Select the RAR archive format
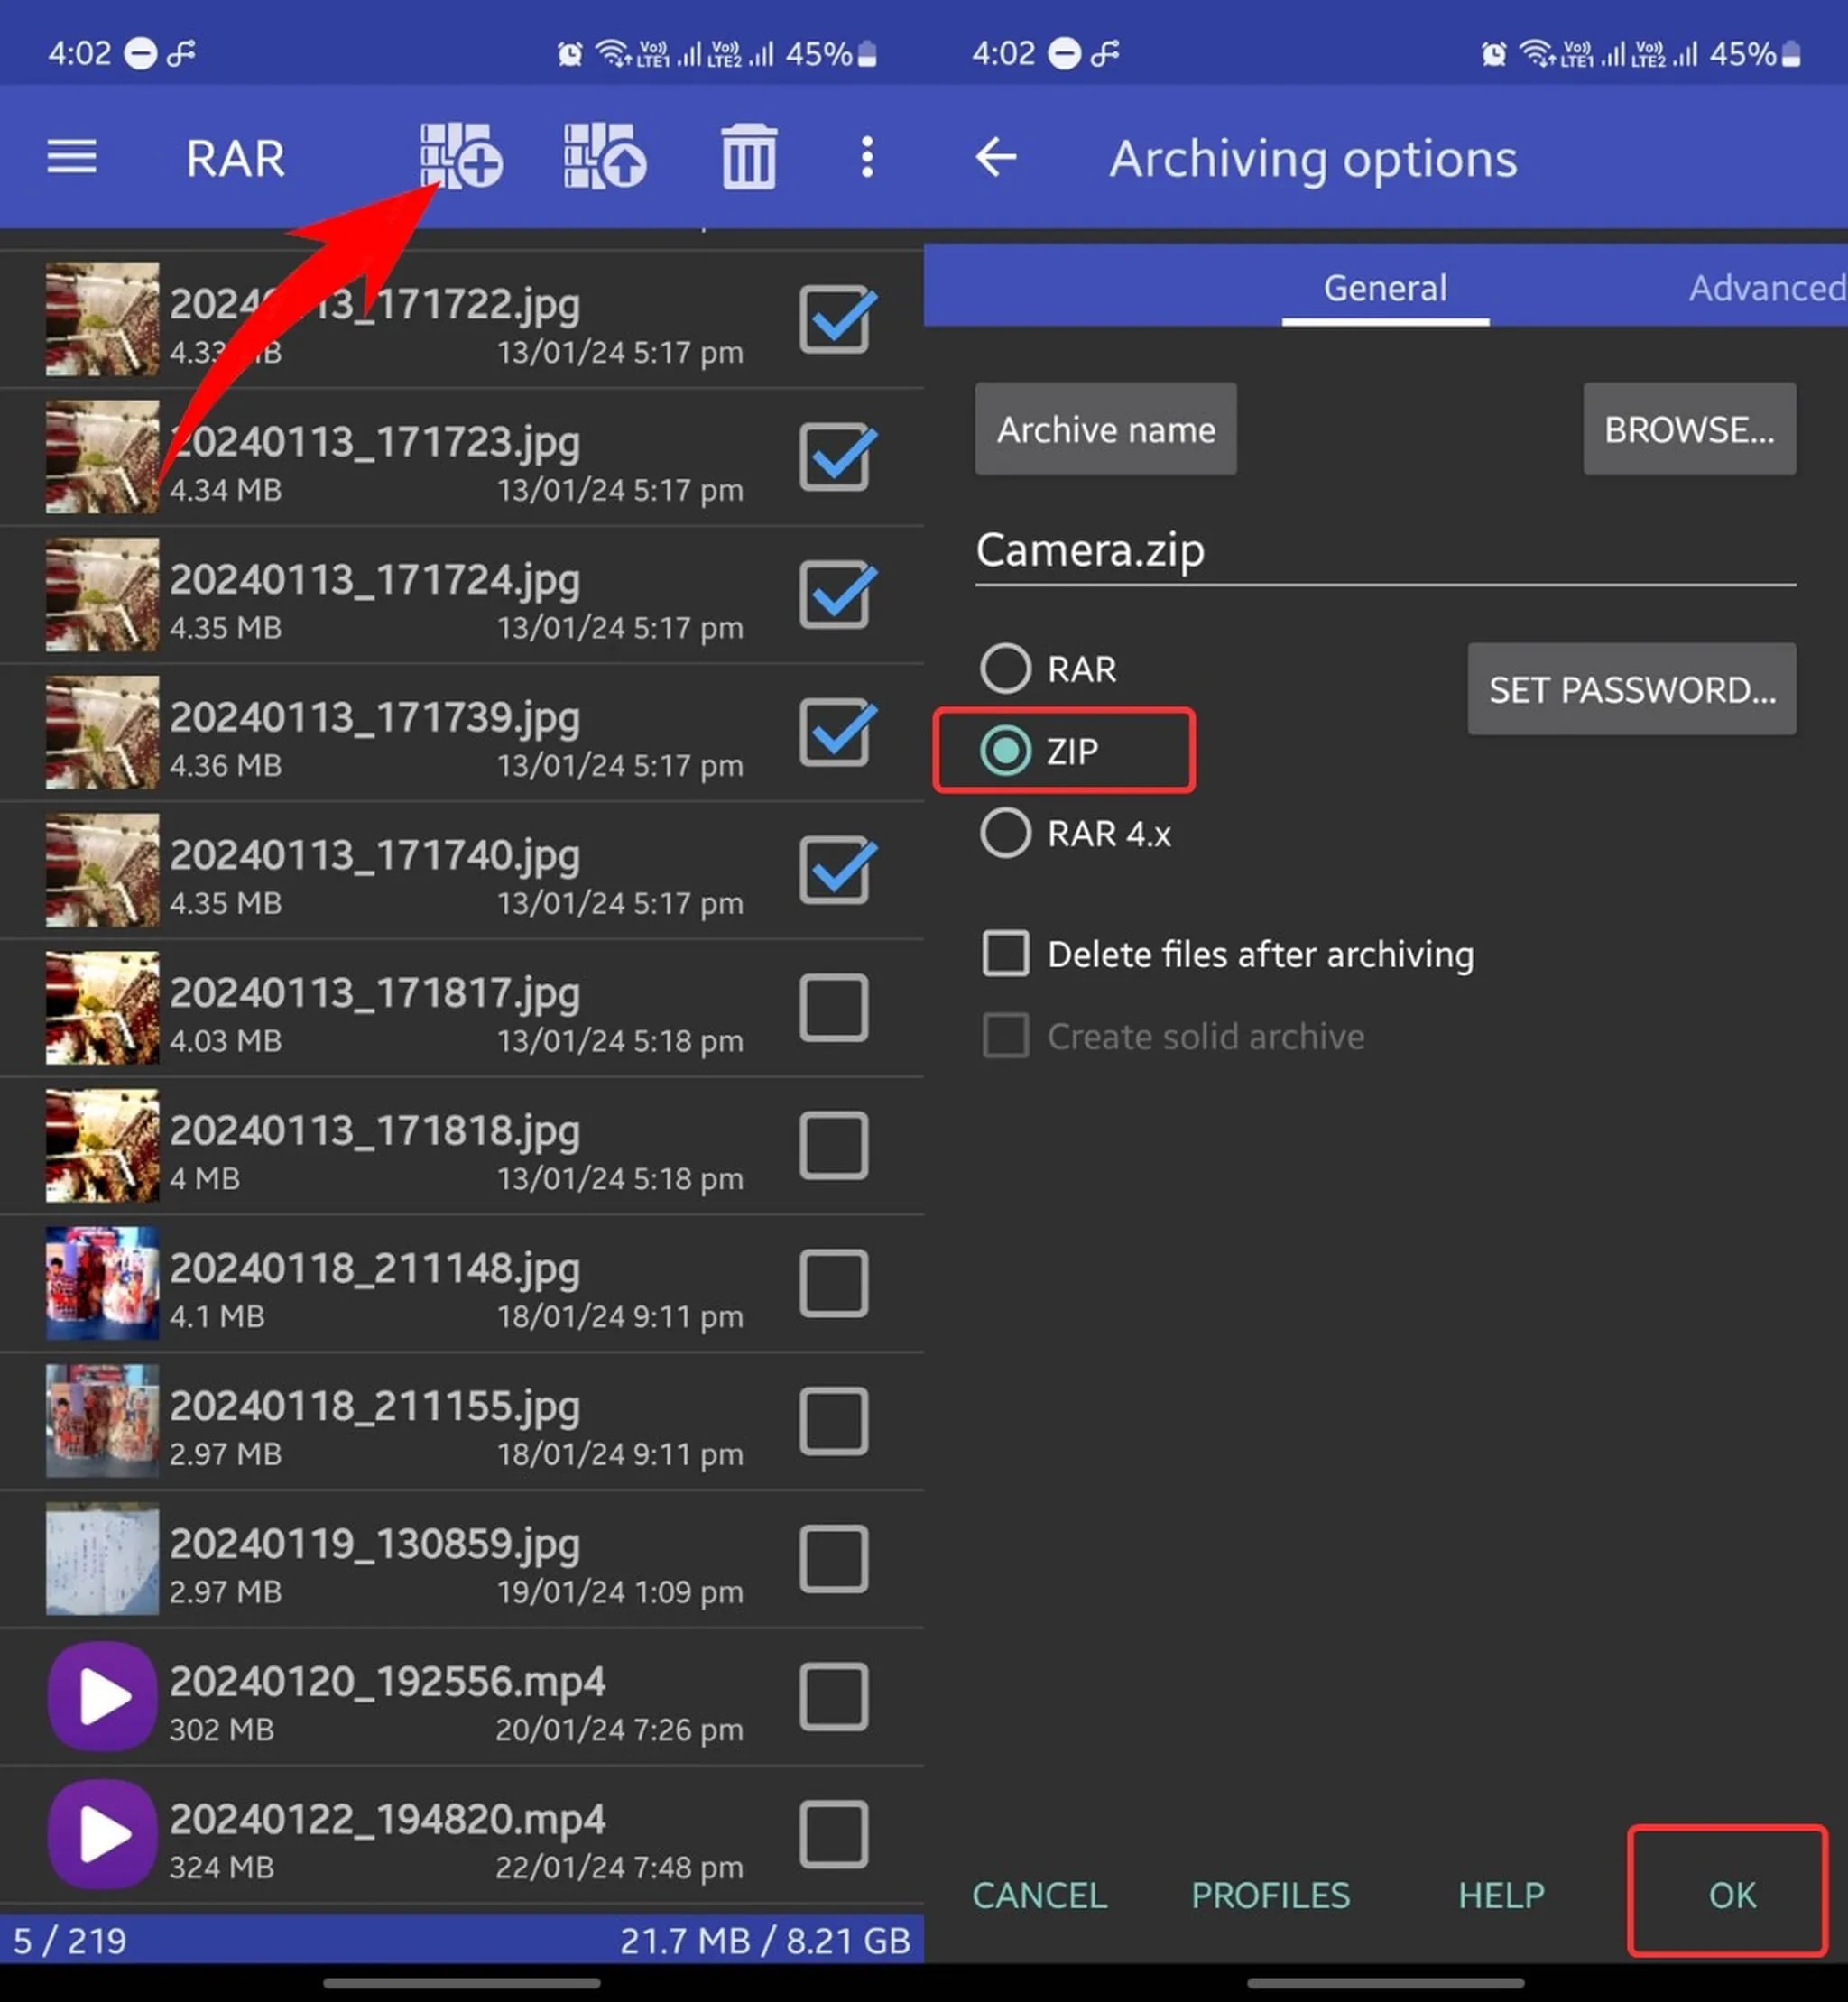Viewport: 1848px width, 2002px height. click(x=1006, y=668)
